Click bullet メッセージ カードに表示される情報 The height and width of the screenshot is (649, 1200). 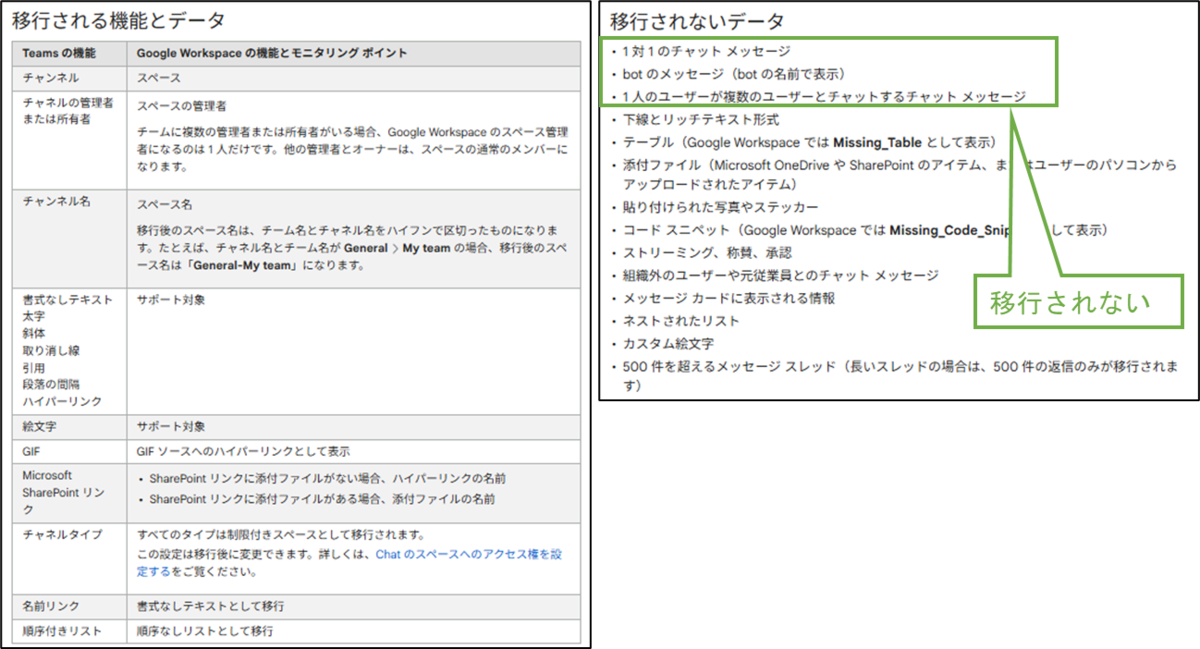coord(728,298)
